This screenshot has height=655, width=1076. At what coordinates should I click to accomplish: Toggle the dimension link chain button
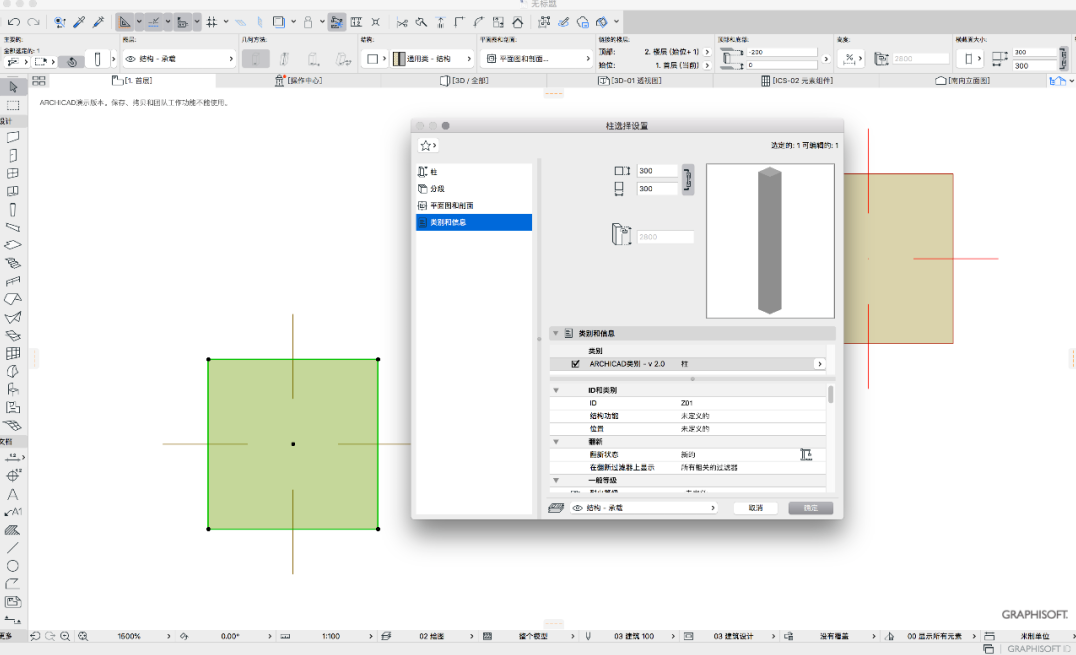click(x=688, y=180)
